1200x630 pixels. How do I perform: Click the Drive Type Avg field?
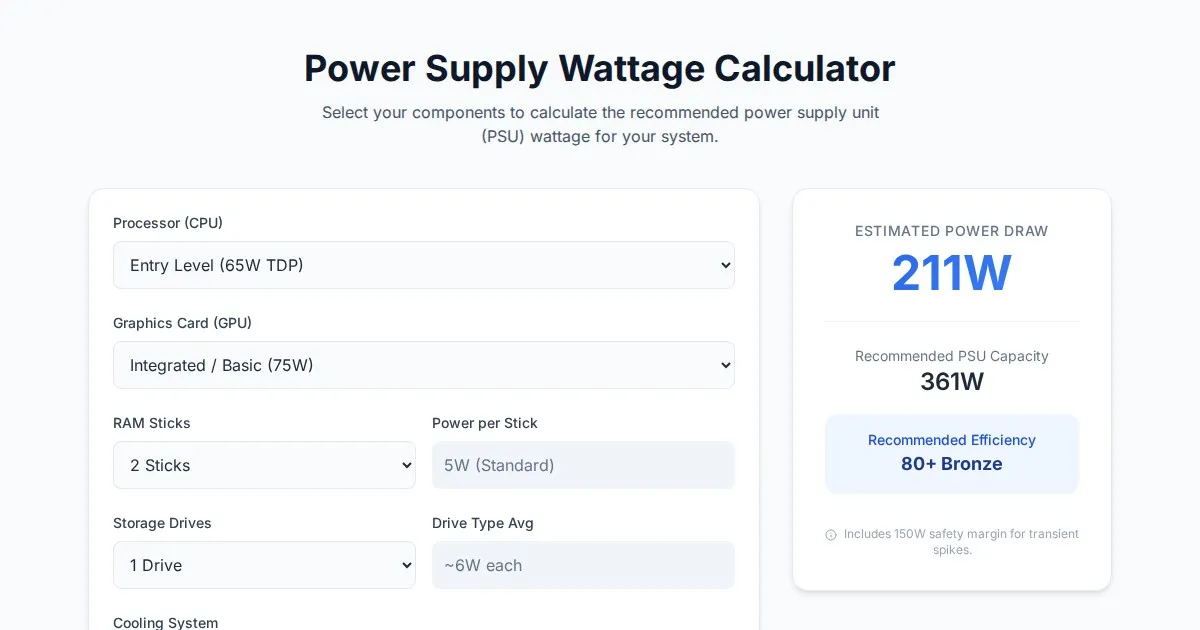coord(583,565)
